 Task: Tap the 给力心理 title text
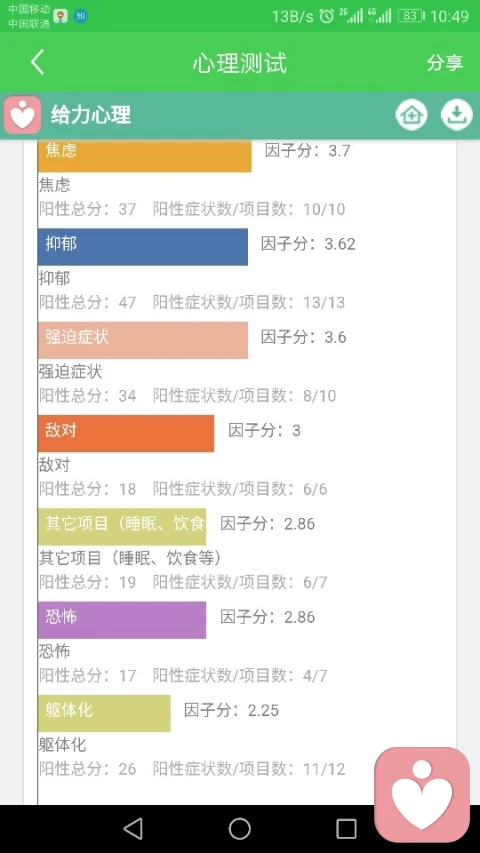(91, 115)
